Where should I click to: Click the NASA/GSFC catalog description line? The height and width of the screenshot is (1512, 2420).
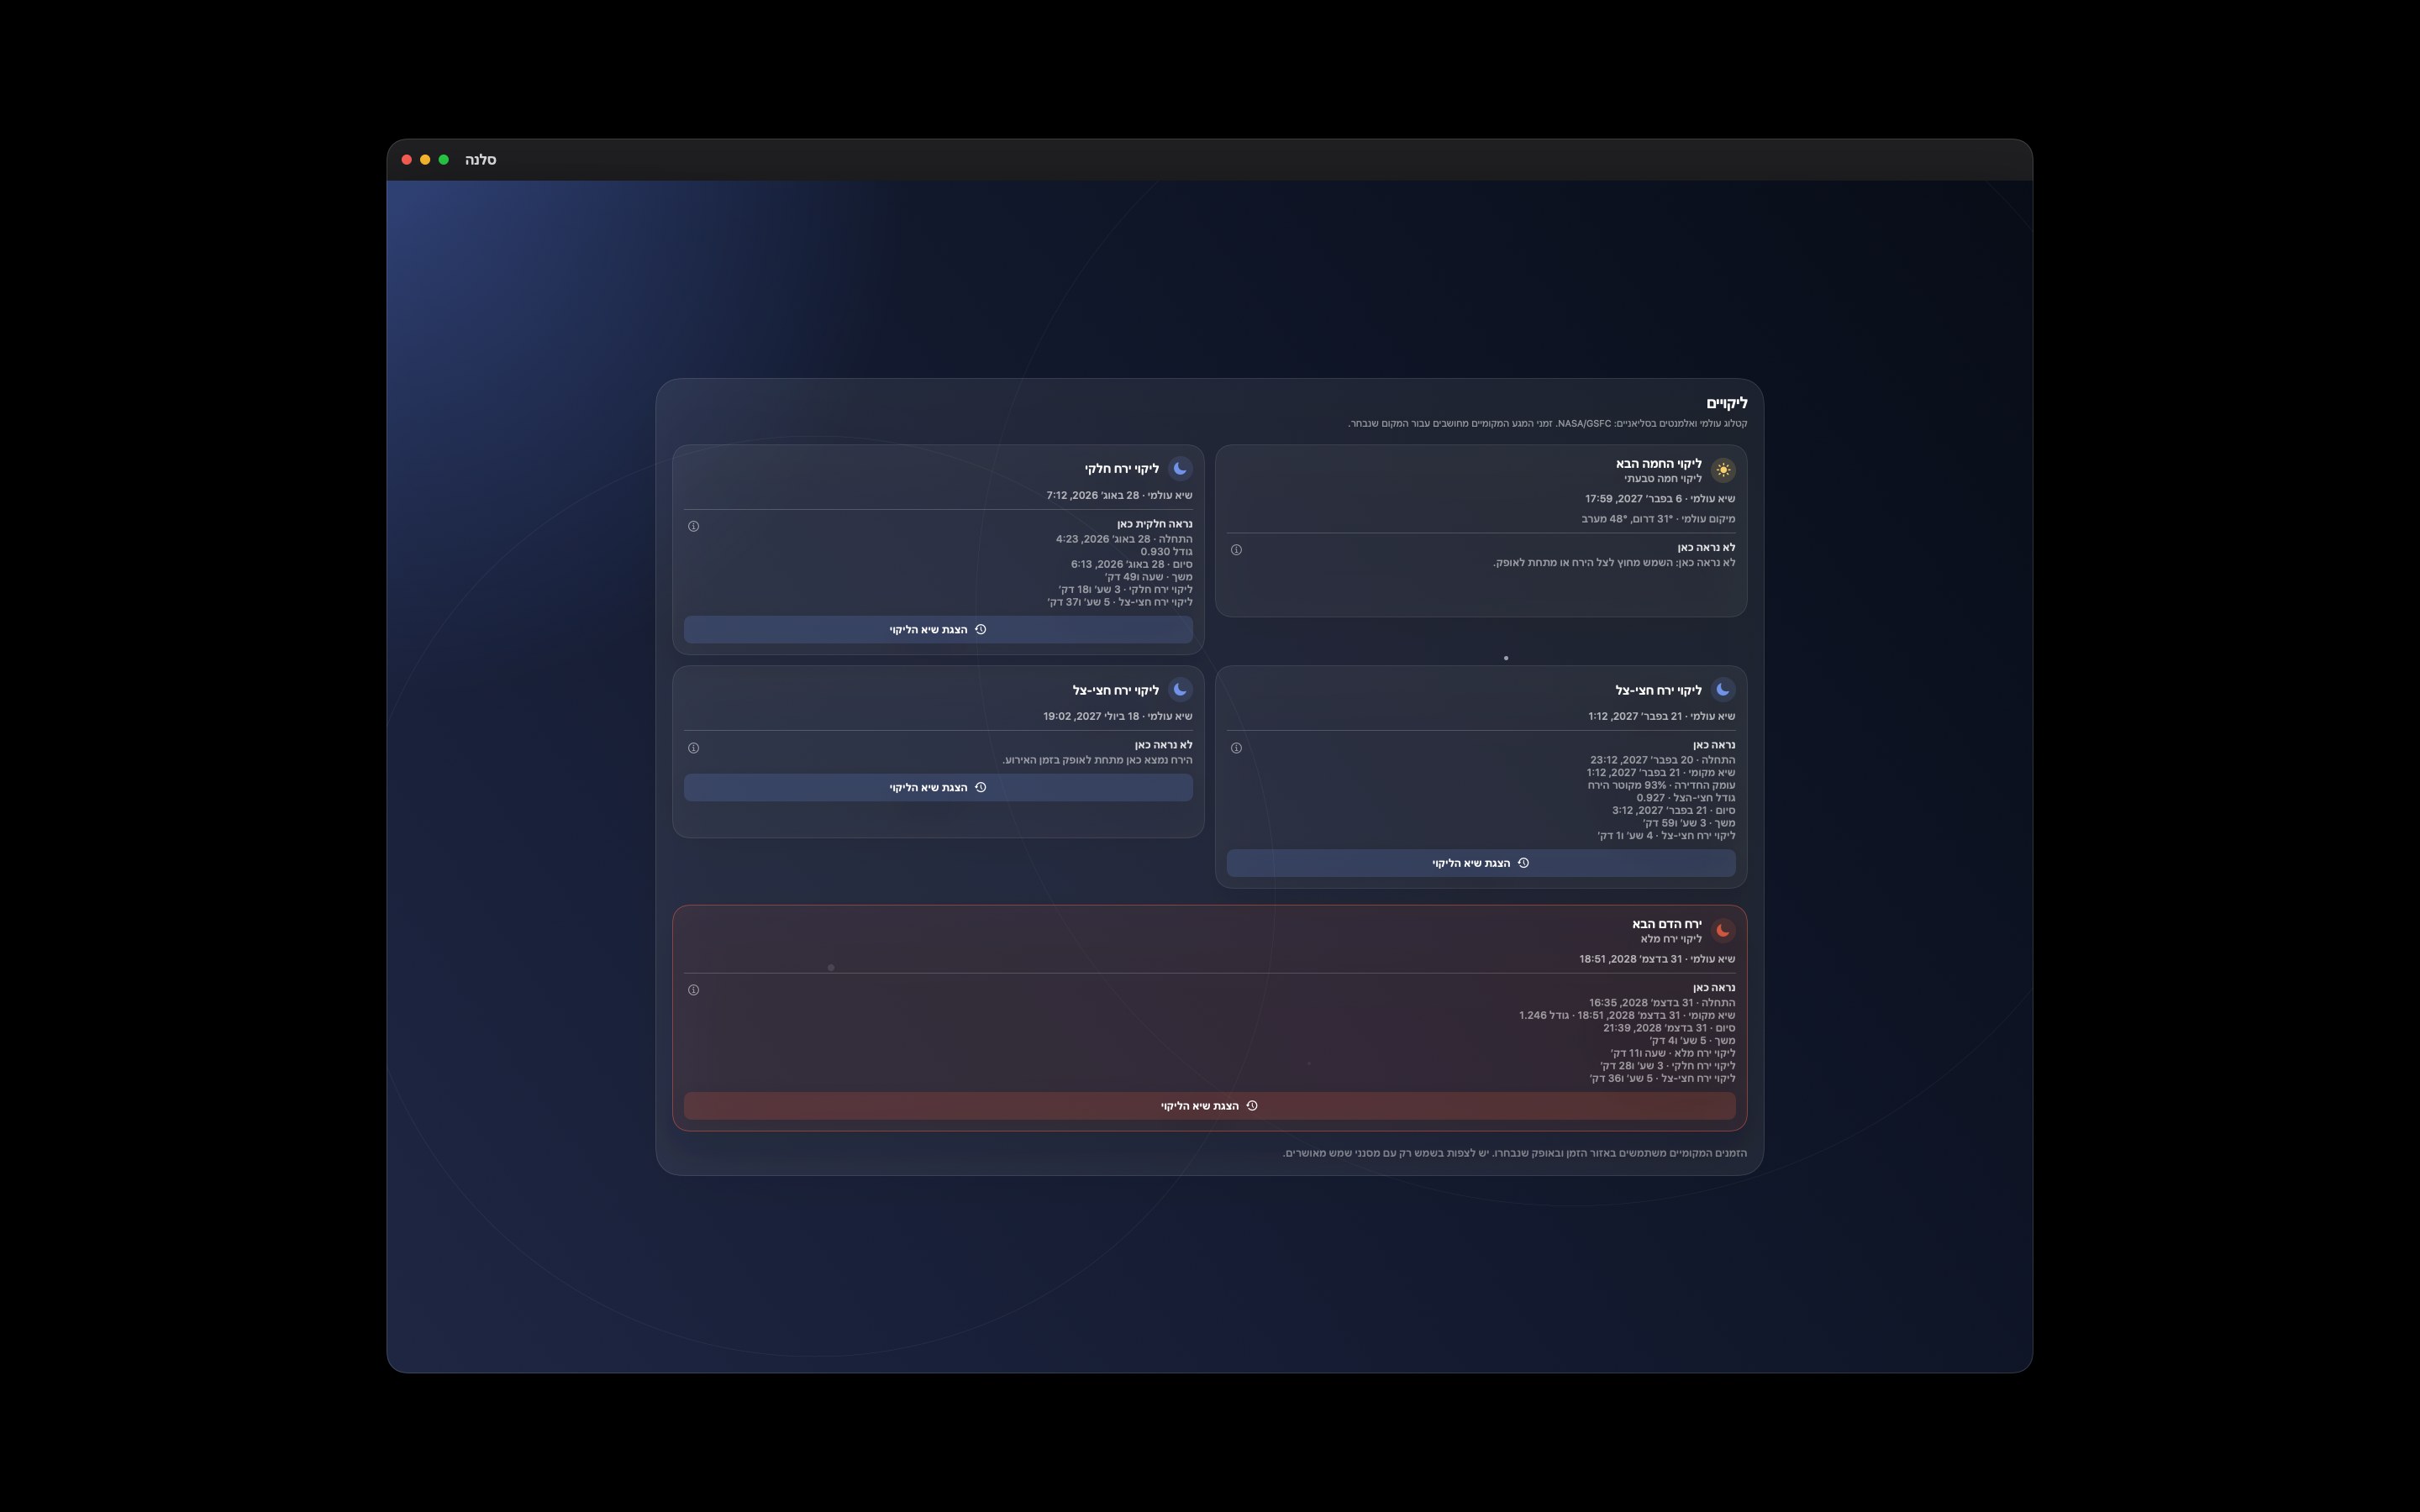click(x=1547, y=424)
